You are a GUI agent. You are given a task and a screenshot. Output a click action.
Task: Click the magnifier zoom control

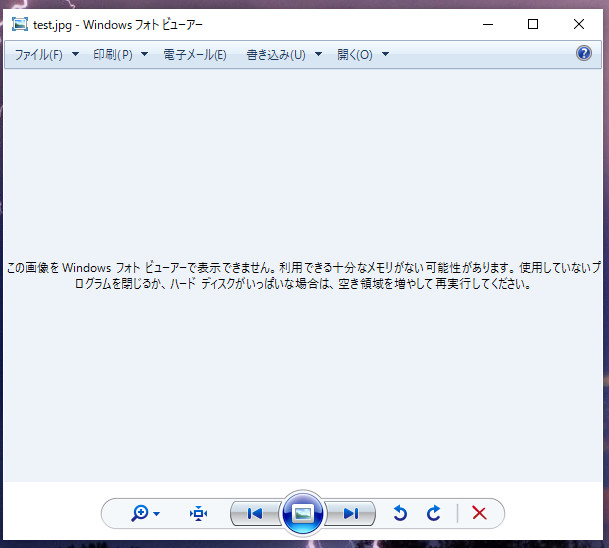tap(140, 513)
